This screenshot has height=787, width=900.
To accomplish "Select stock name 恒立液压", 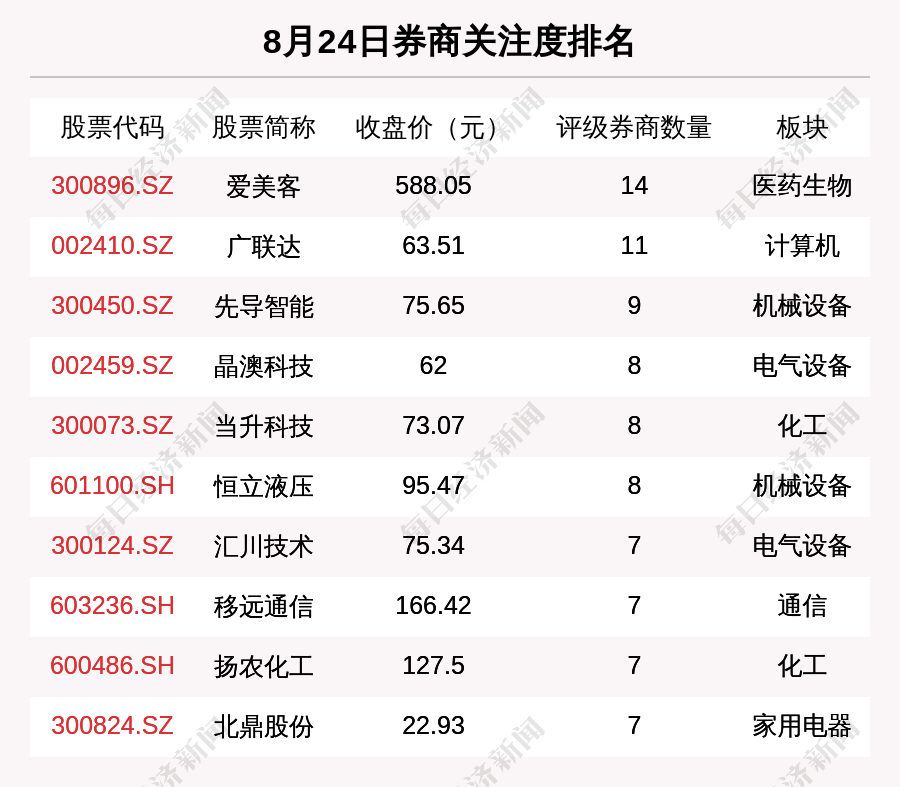I will tap(263, 486).
